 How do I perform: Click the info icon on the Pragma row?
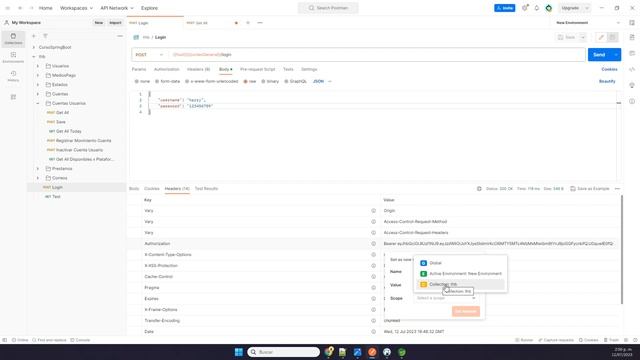click(x=373, y=288)
